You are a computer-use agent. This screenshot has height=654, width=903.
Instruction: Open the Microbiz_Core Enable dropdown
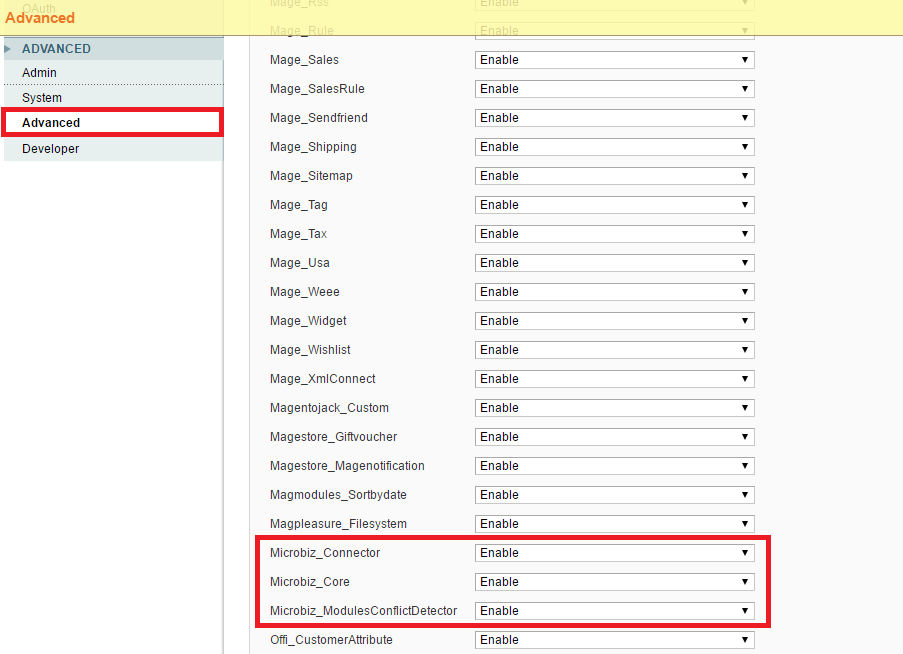(614, 581)
